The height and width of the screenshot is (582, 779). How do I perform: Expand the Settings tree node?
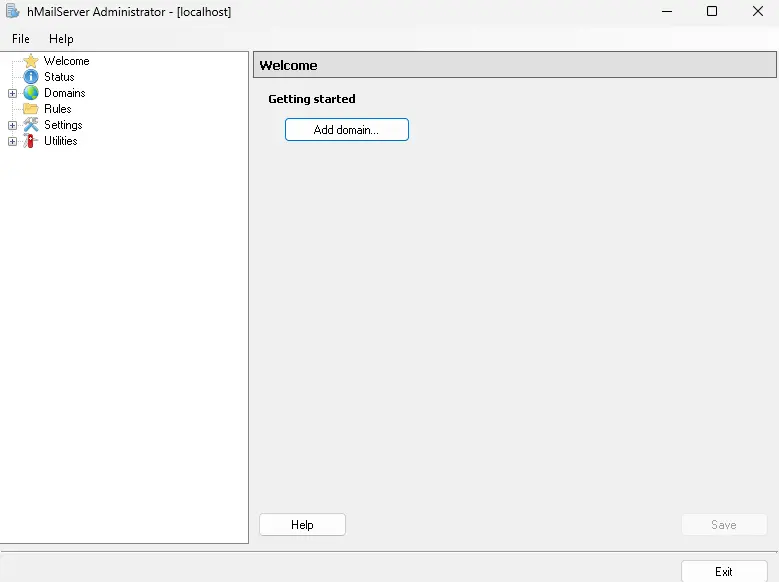pyautogui.click(x=12, y=125)
